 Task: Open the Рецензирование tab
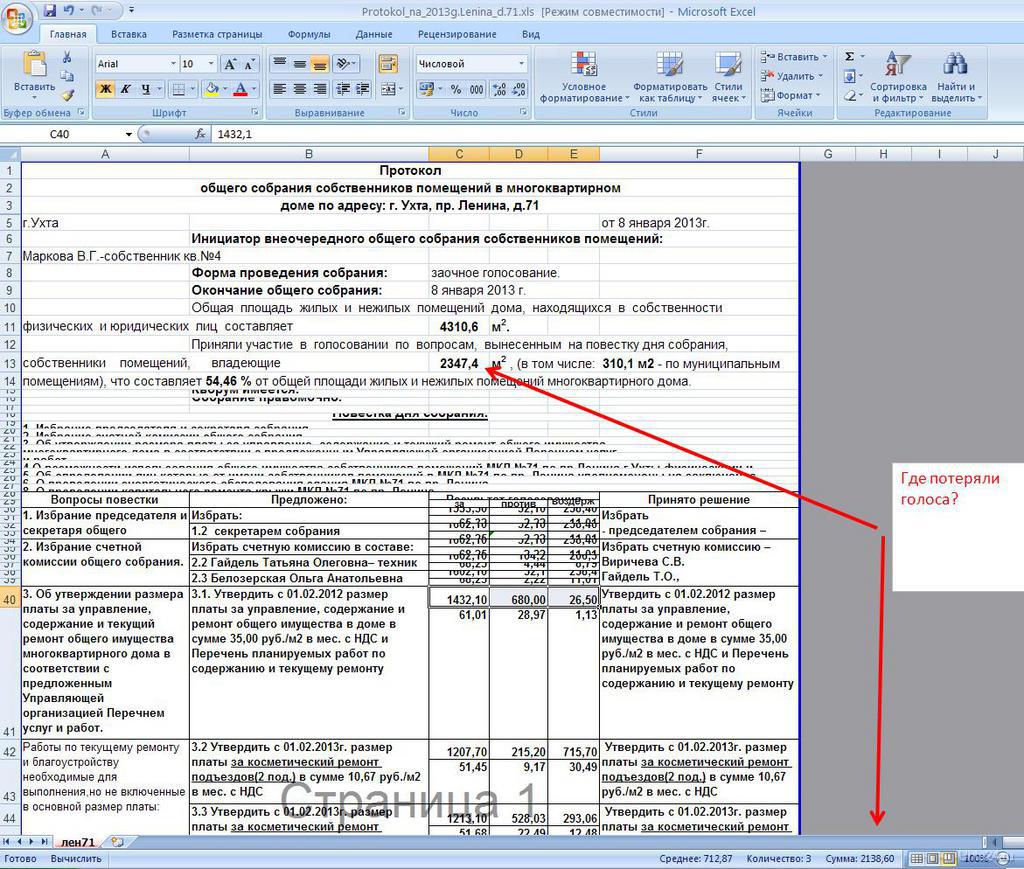(x=457, y=34)
